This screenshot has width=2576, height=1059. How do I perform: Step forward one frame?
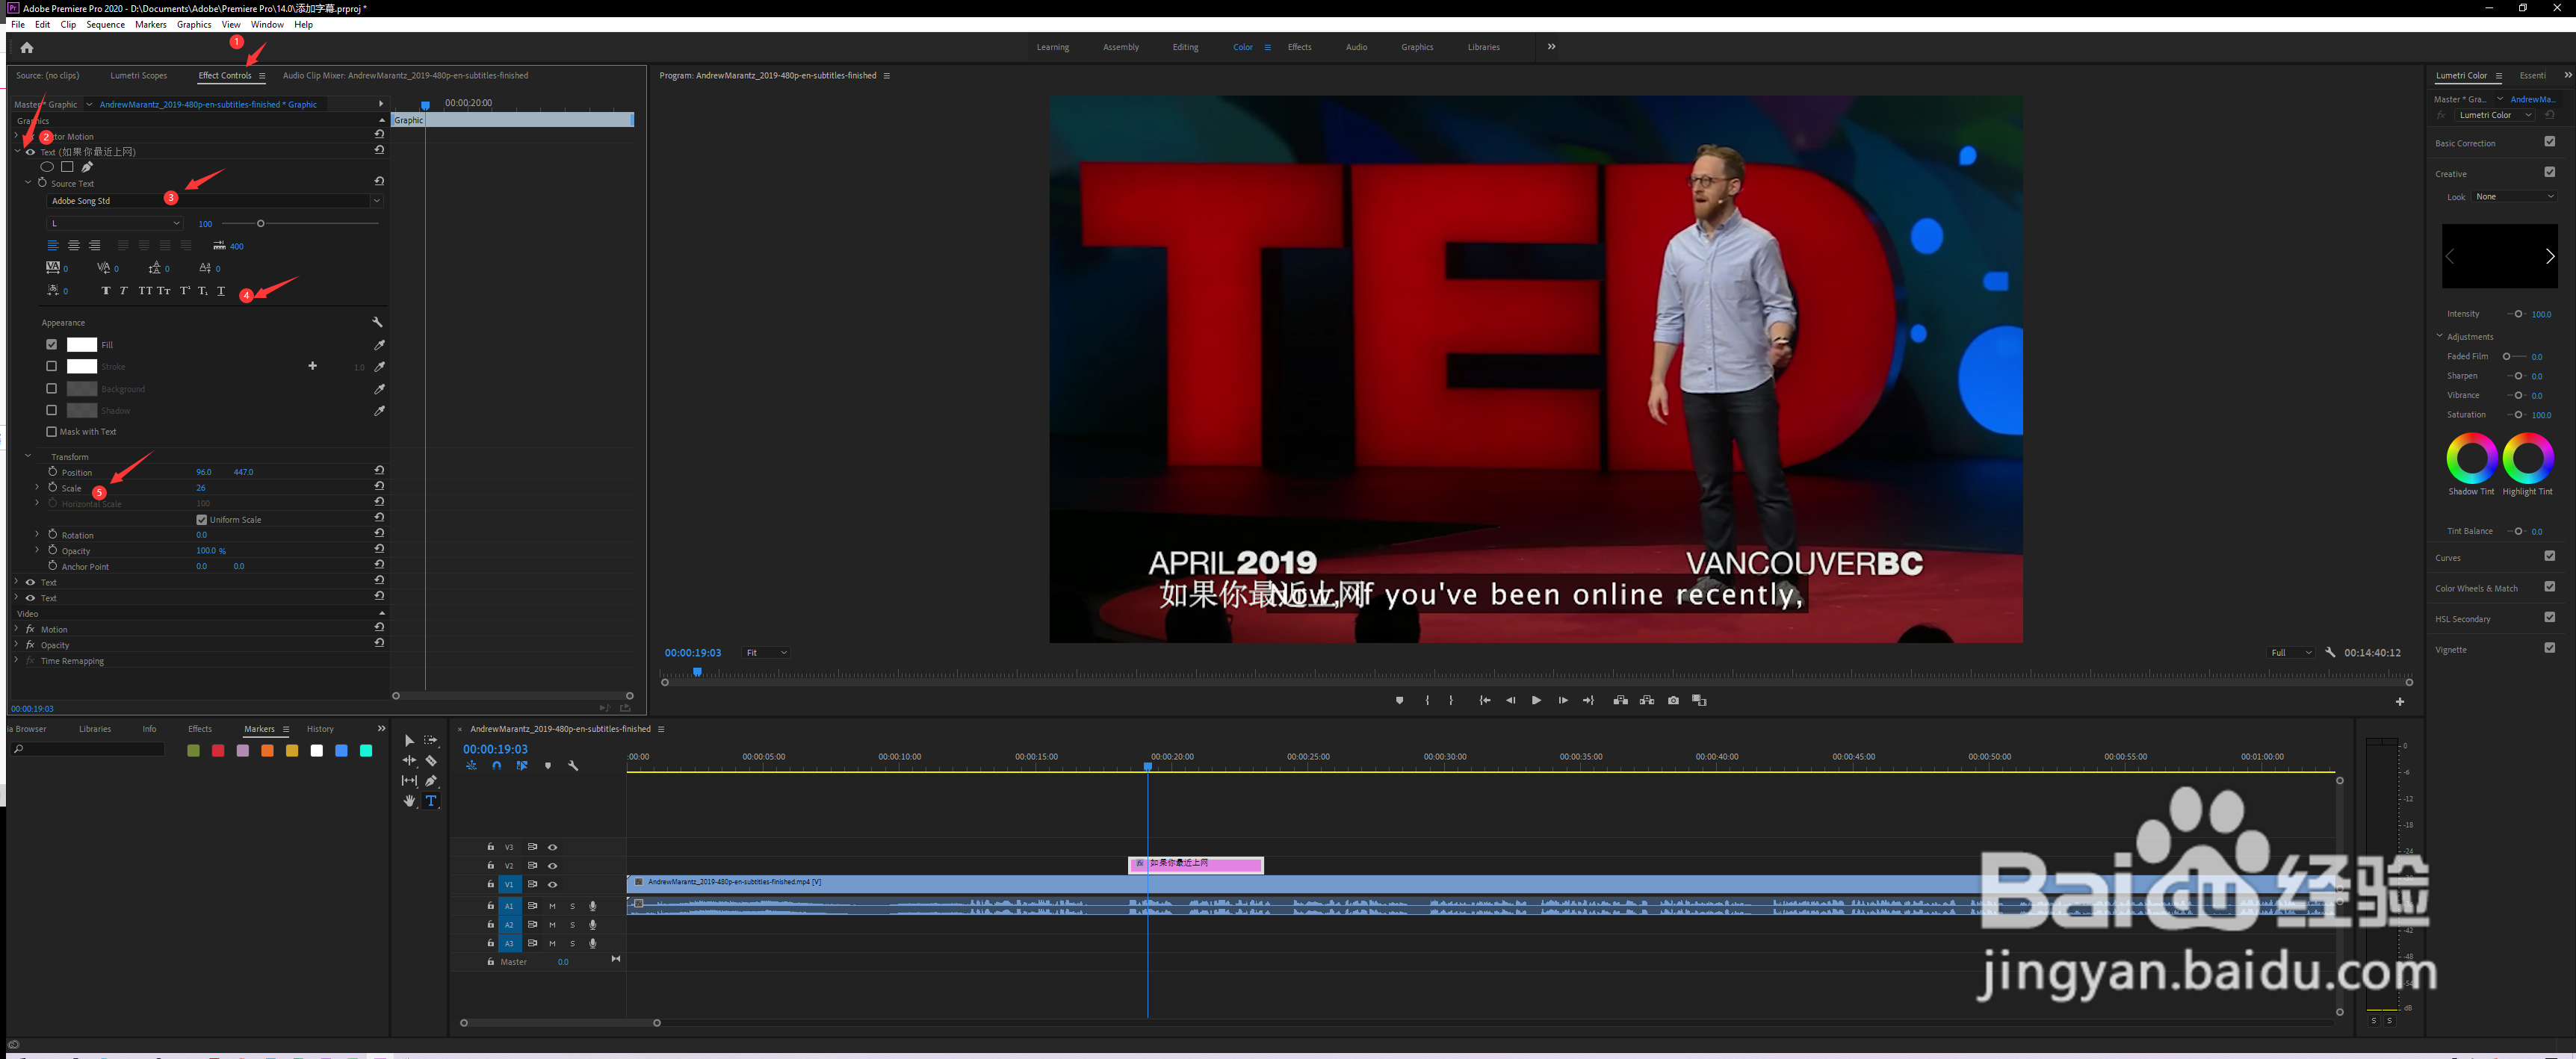coord(1562,700)
